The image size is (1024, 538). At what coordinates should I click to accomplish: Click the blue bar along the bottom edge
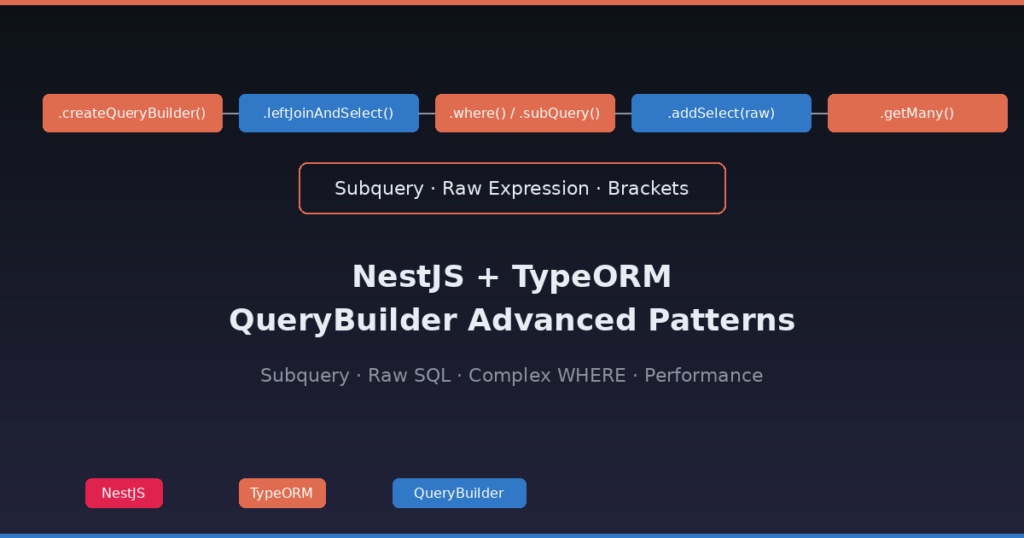tap(512, 535)
